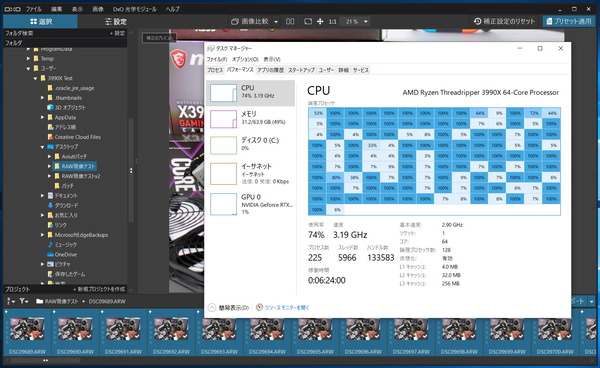Select the pan/move arrows tool
This screenshot has width=600, height=368.
click(320, 21)
